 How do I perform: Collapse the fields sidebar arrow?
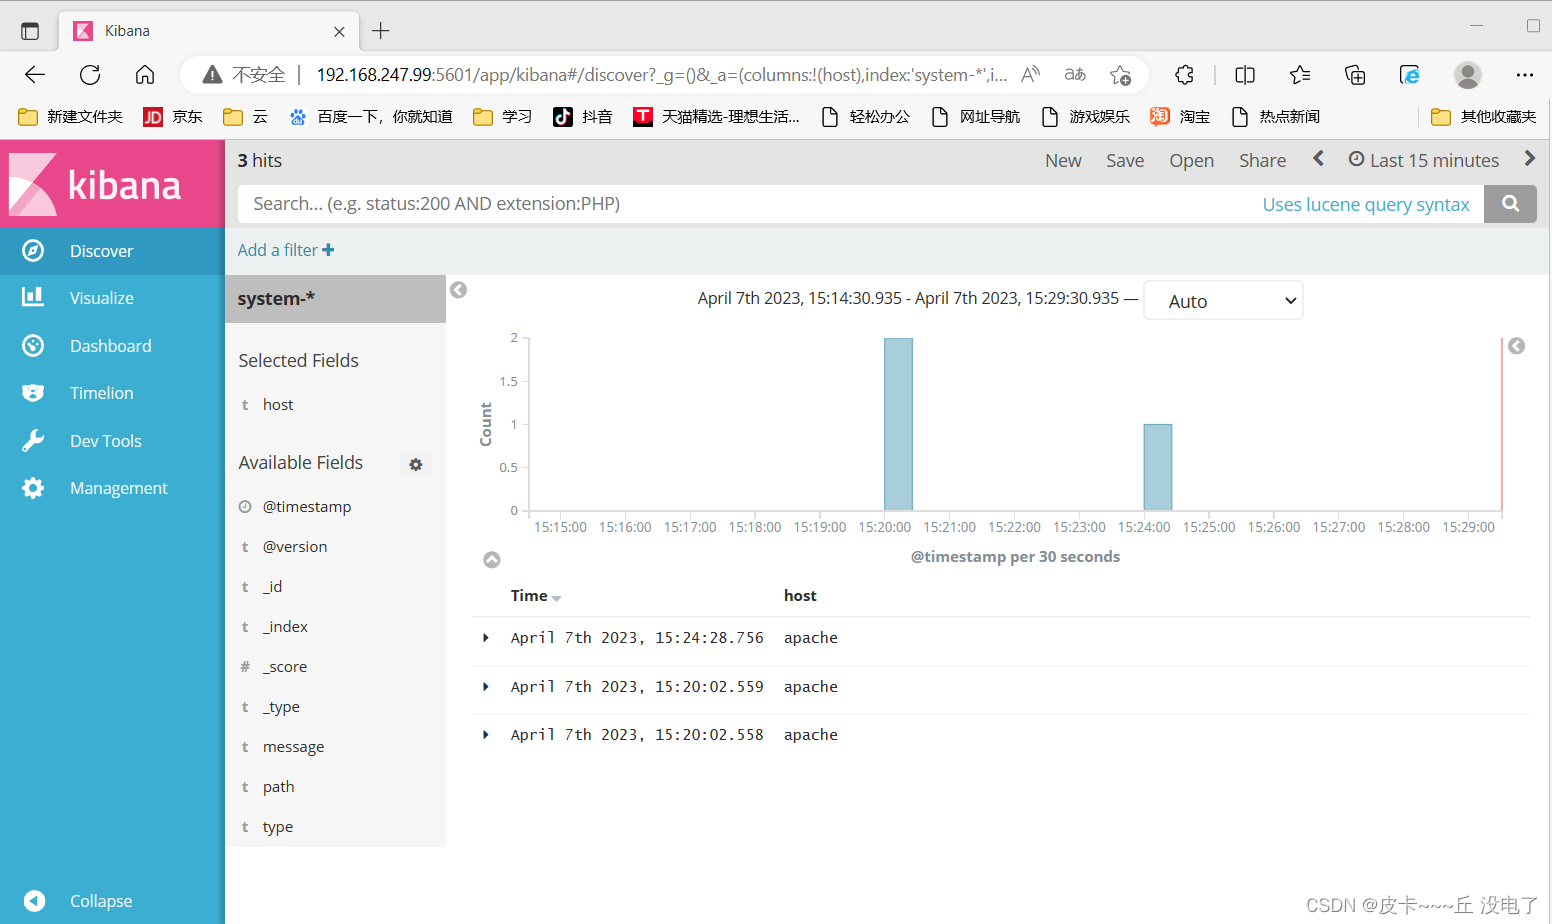pos(458,290)
